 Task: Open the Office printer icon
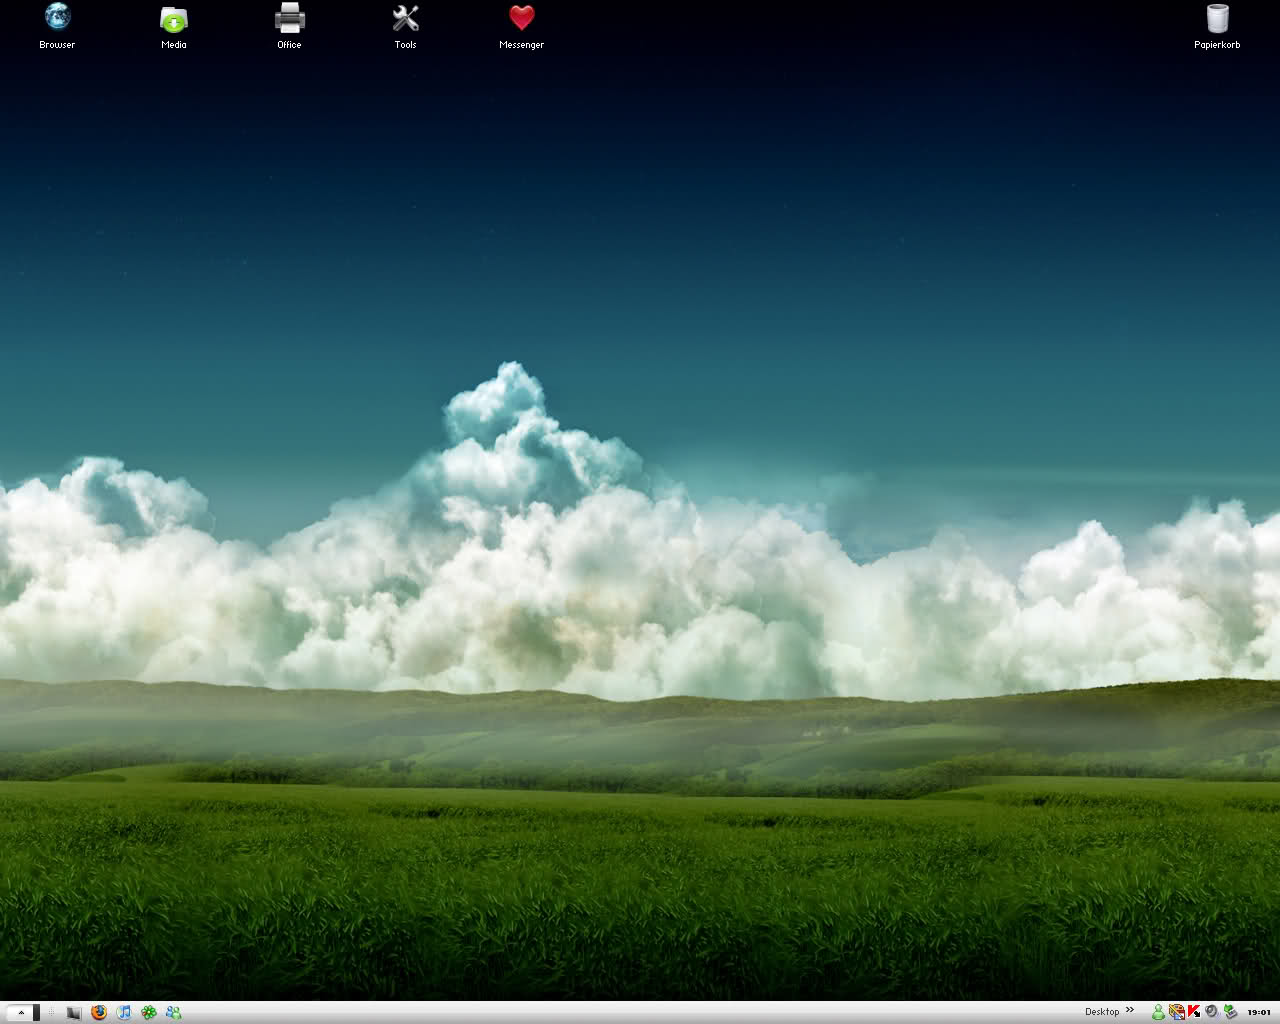[x=289, y=26]
